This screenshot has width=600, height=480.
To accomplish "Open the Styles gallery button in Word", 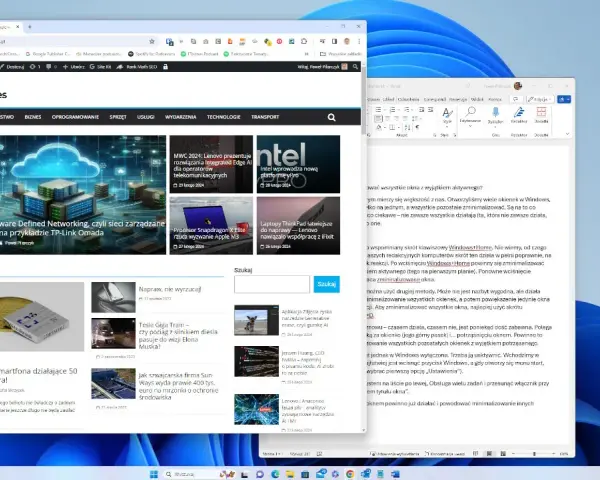I will (447, 116).
